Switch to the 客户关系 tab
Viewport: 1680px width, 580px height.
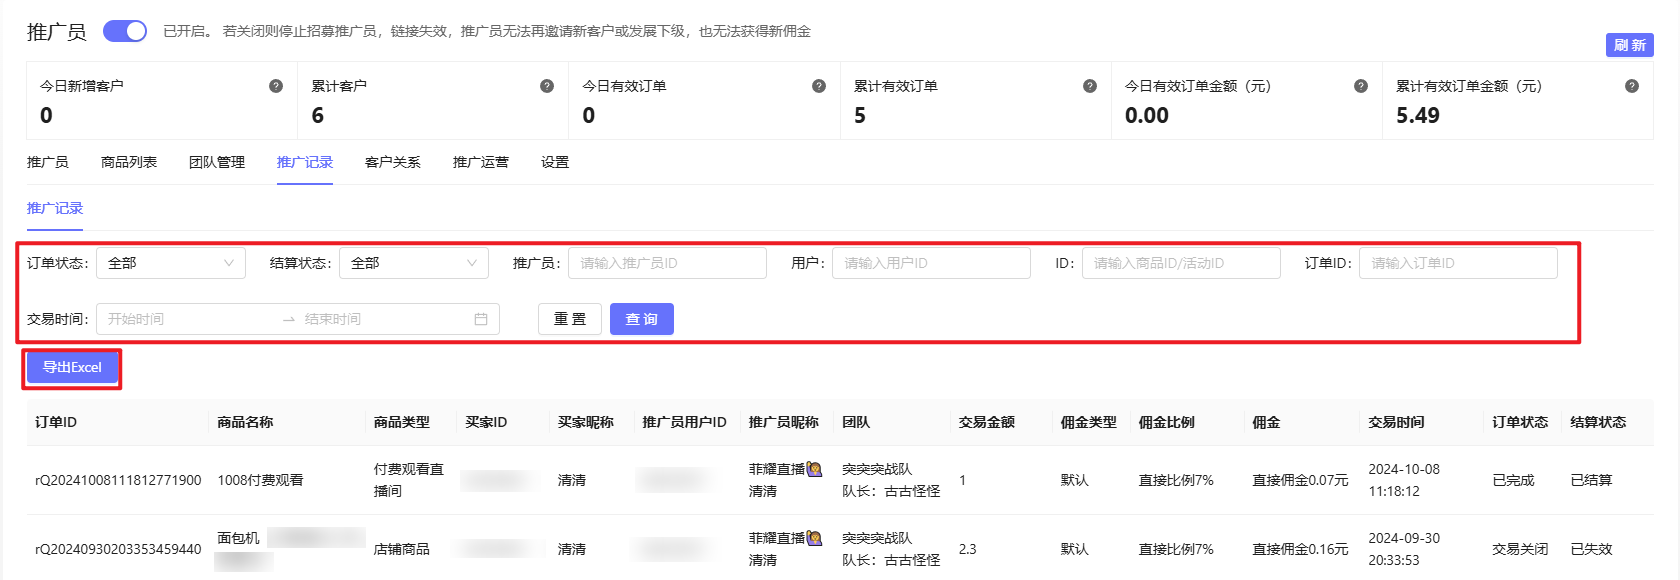[x=393, y=162]
